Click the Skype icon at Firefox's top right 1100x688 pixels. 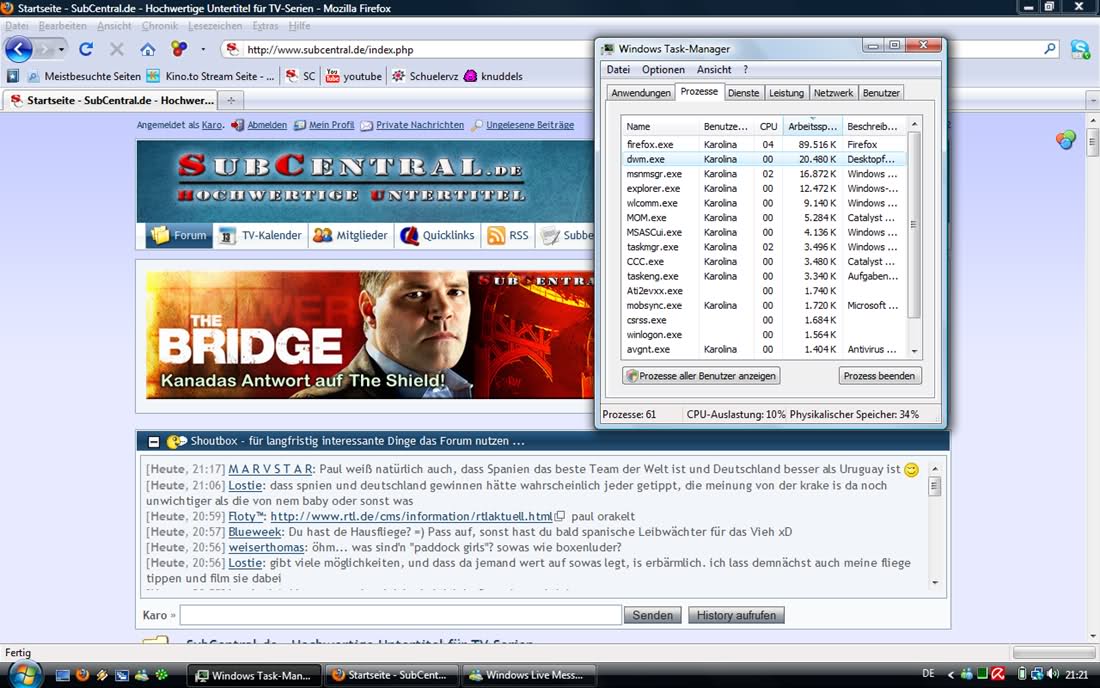click(1080, 49)
